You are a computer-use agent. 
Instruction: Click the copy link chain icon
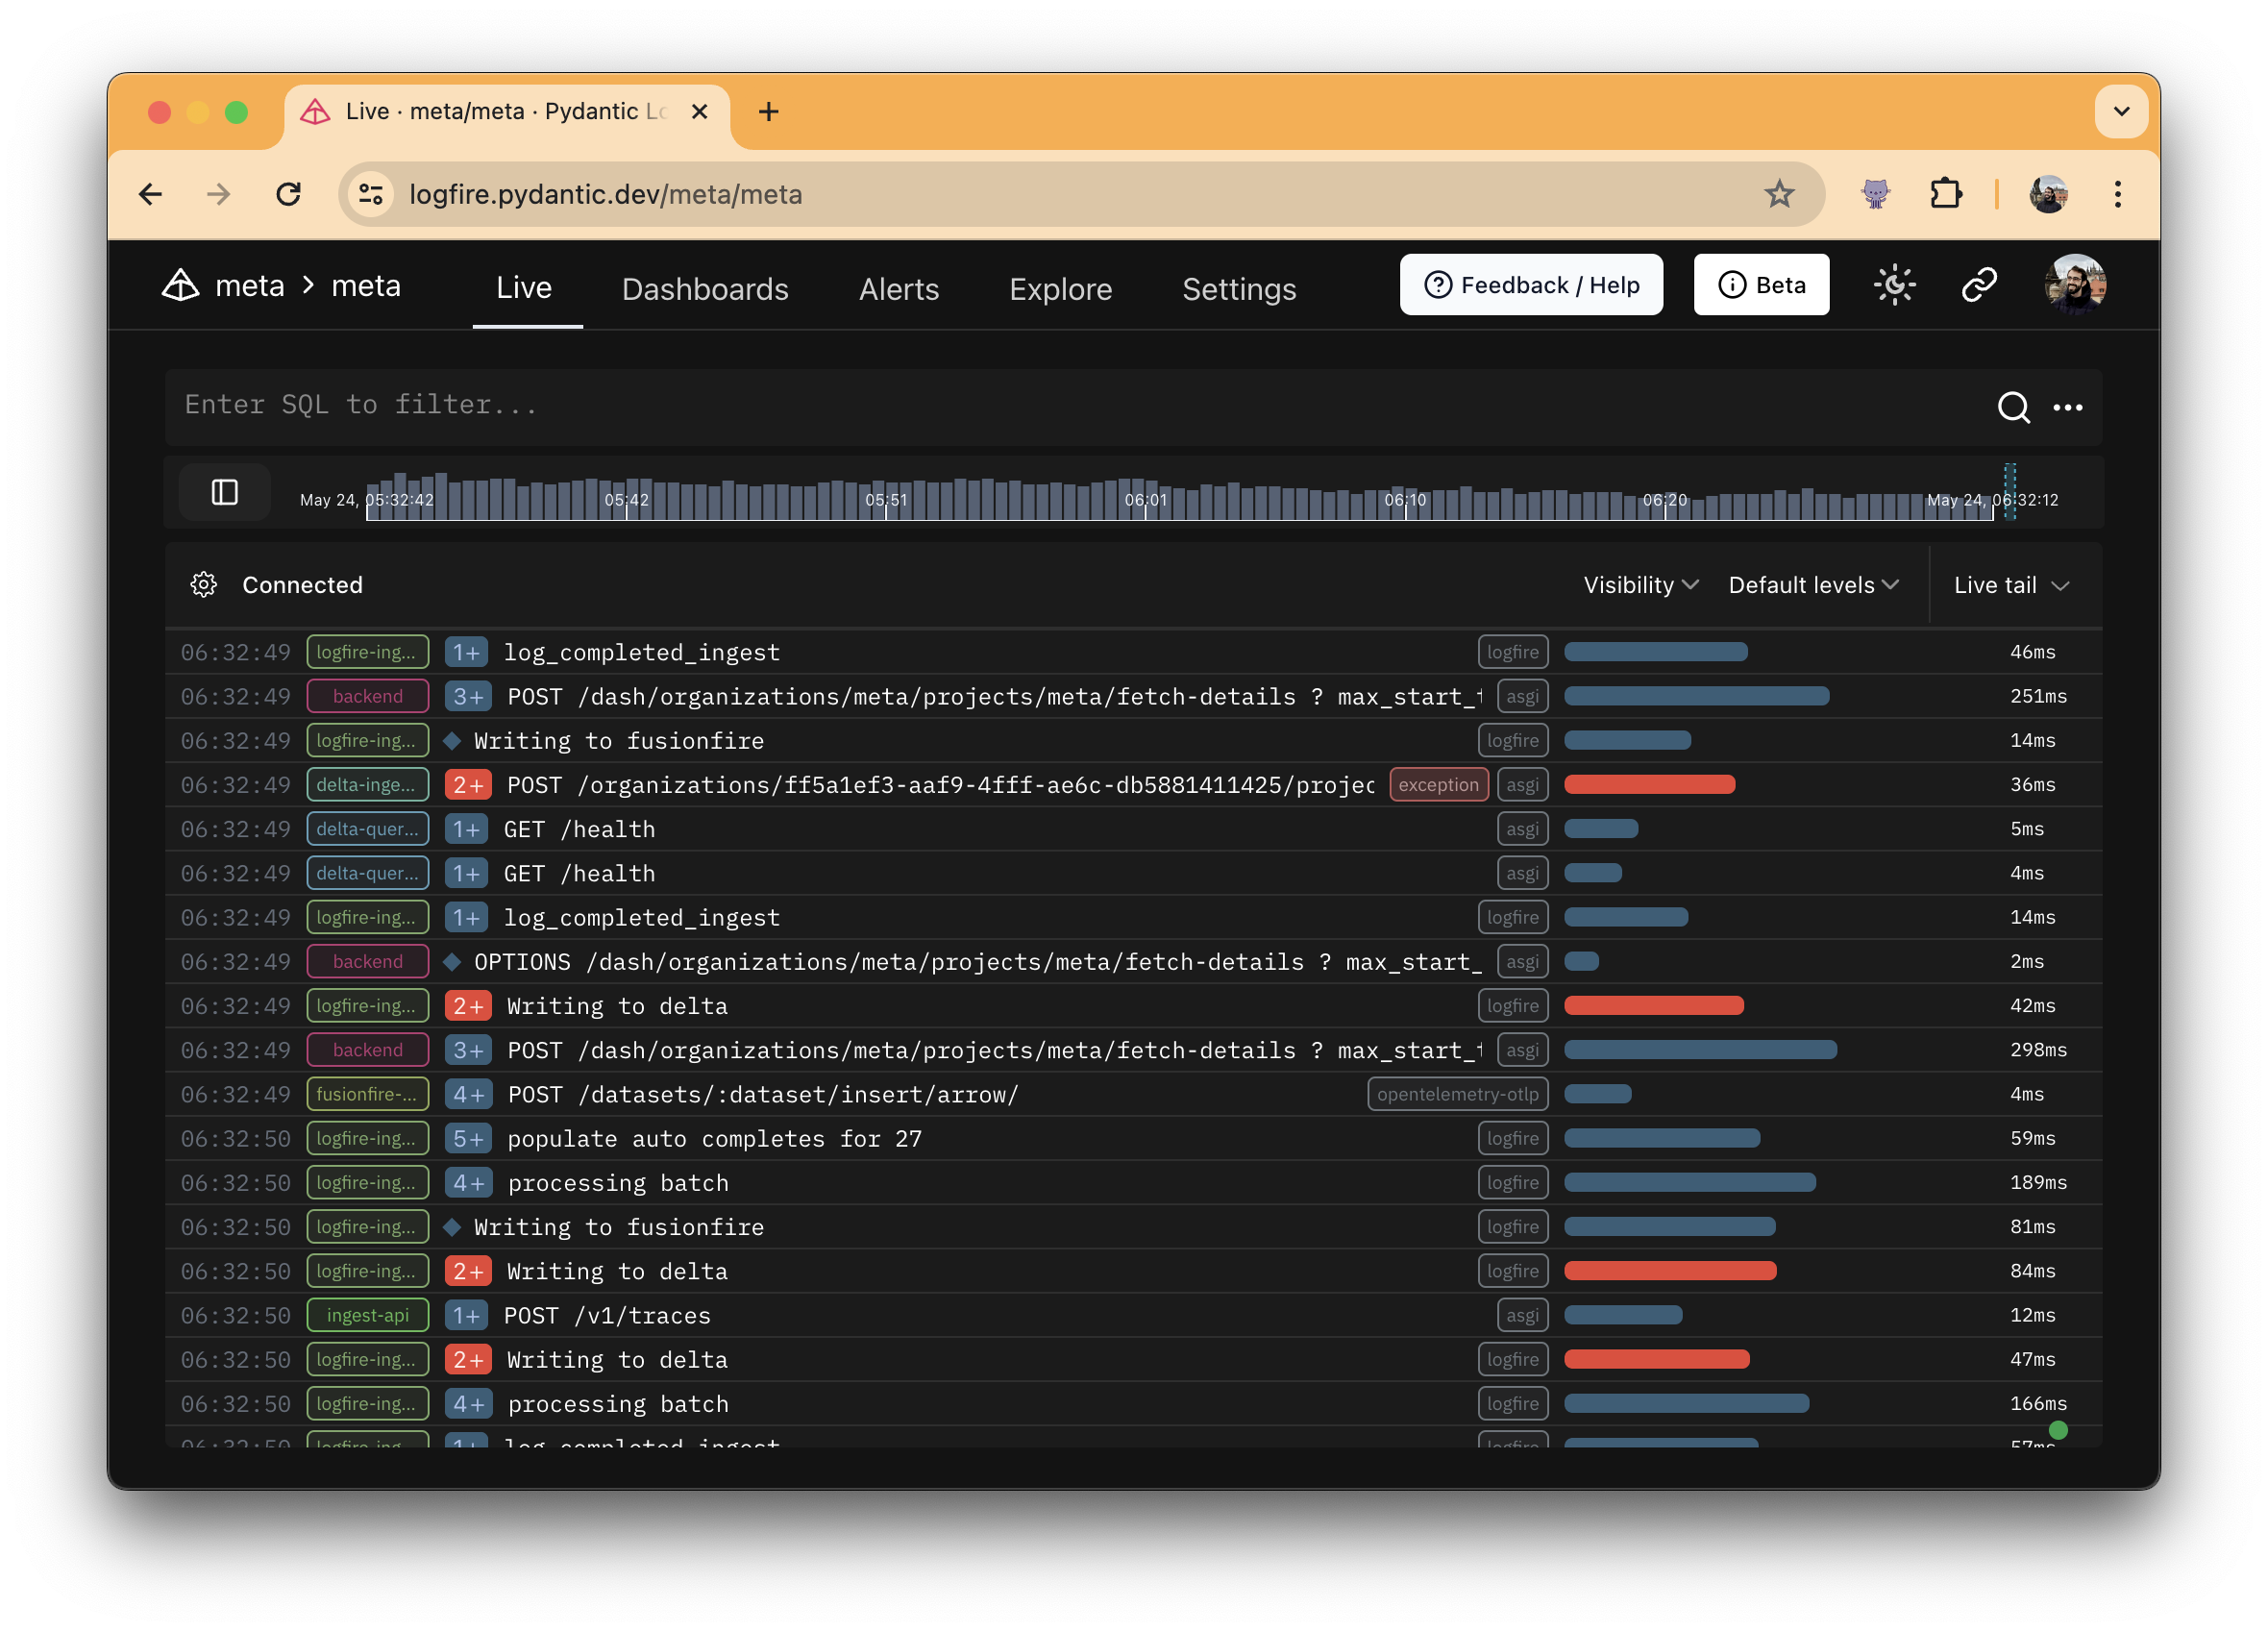point(1978,285)
